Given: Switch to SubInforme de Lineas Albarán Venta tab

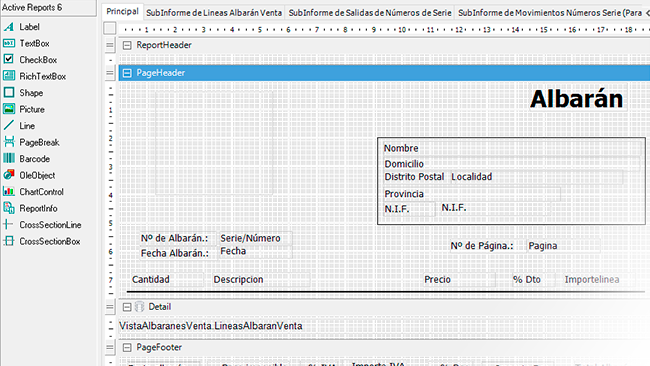Looking at the screenshot, I should click(x=214, y=13).
